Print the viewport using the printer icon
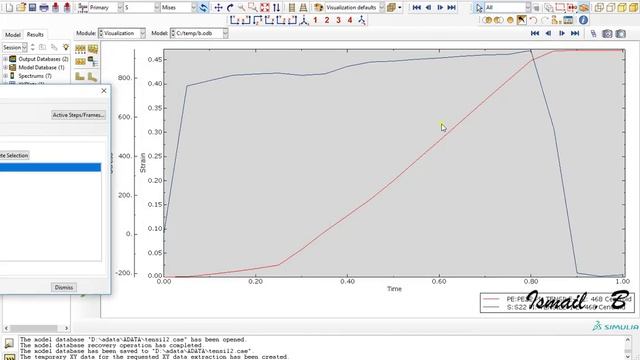This screenshot has width=640, height=360. tap(44, 7)
